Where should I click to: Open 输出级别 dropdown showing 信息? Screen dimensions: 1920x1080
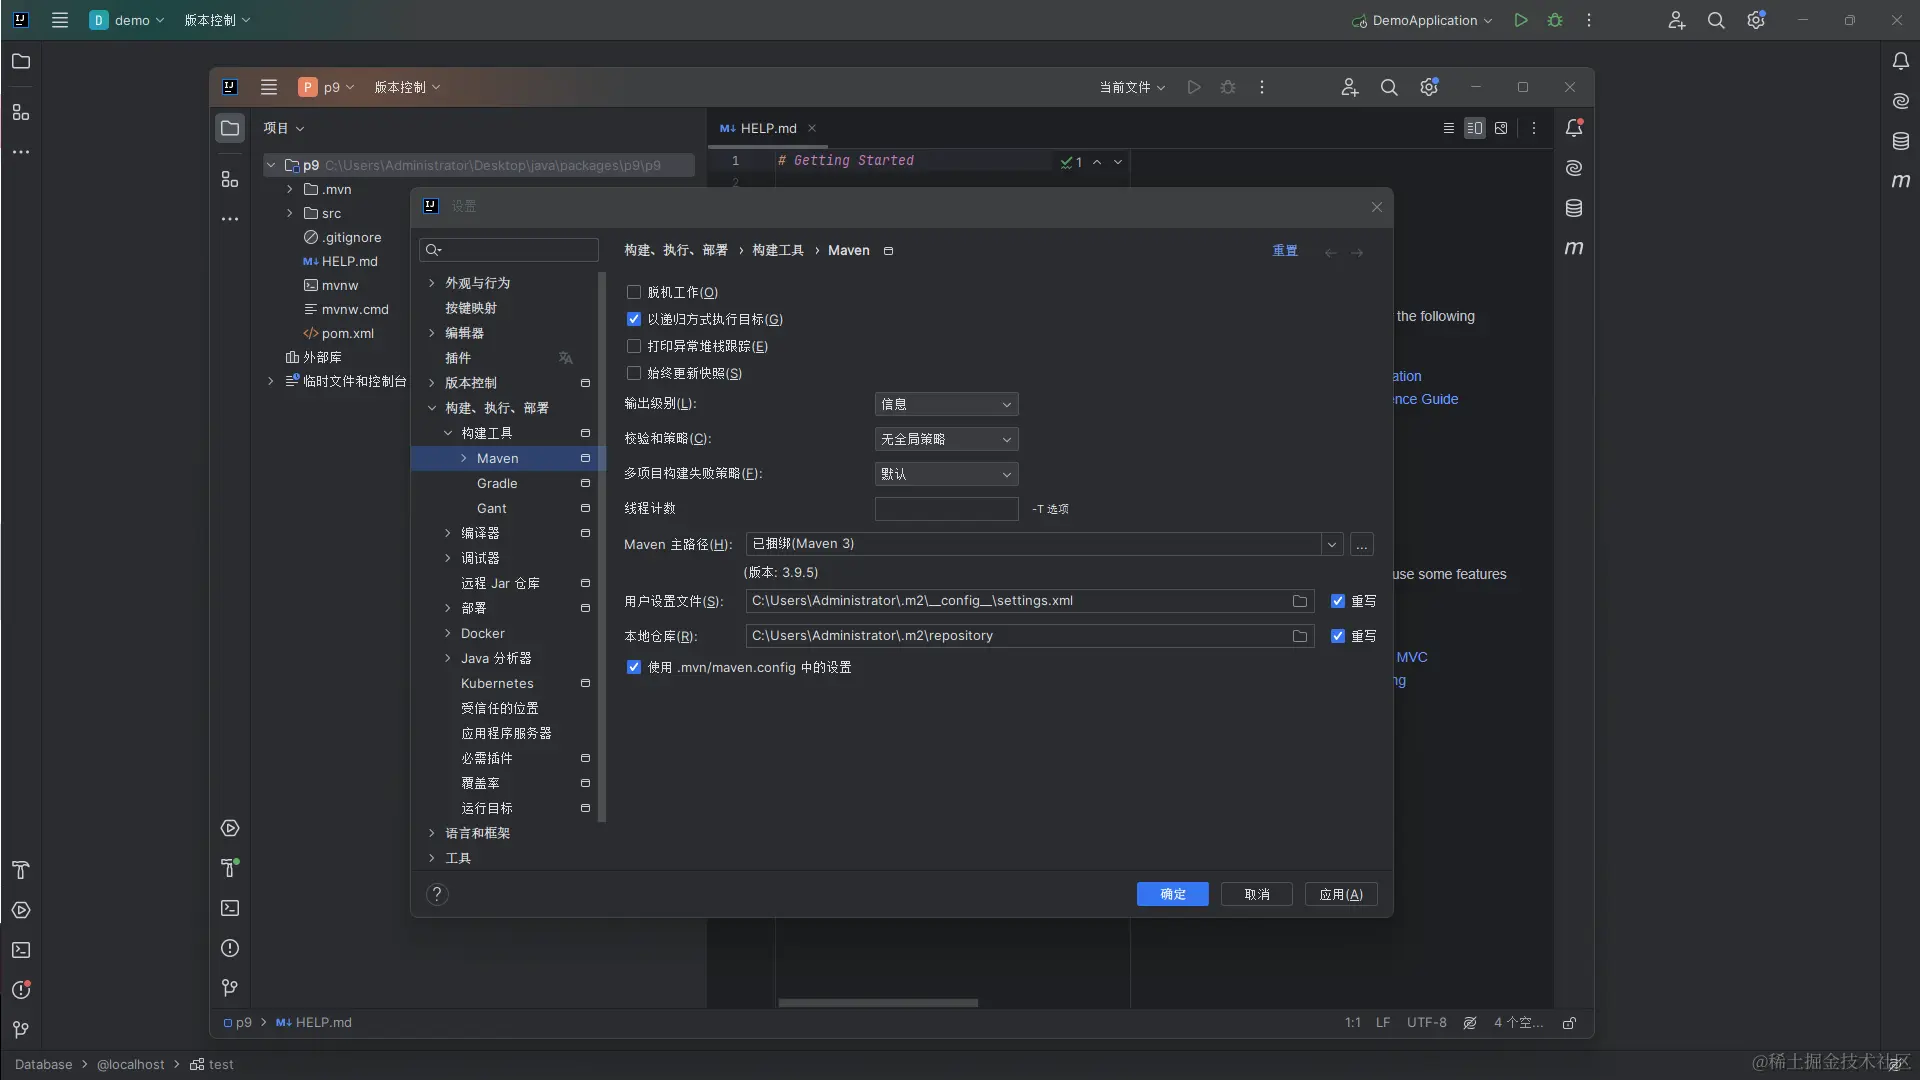tap(946, 404)
